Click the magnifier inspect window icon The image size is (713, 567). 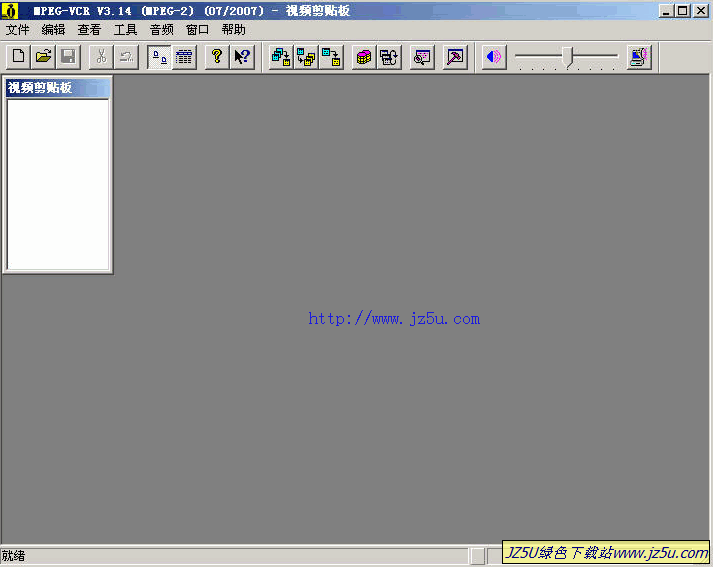(422, 57)
